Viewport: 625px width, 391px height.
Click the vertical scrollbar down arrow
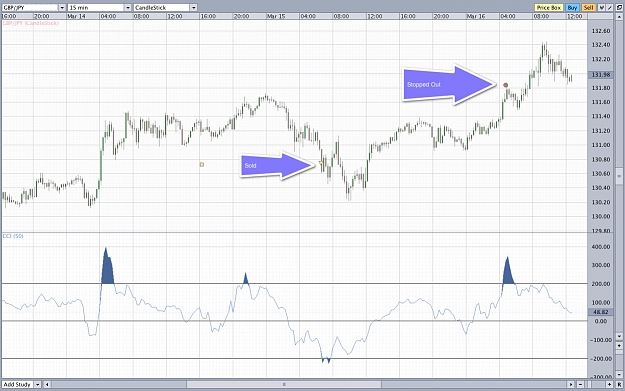619,336
